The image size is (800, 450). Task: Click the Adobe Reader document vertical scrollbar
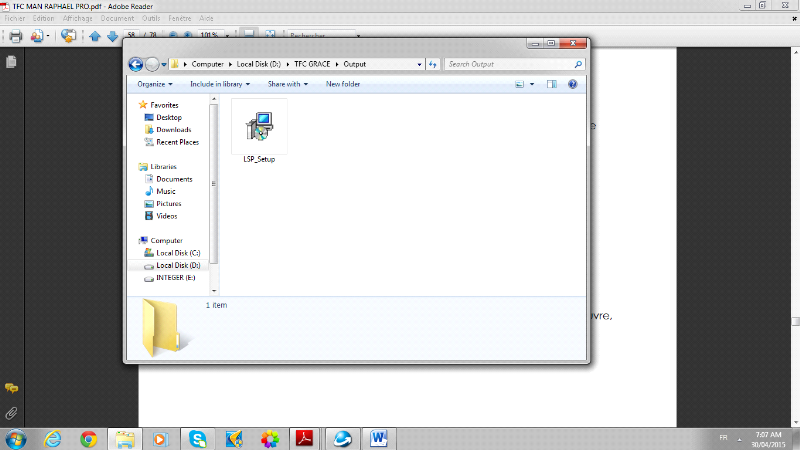[795, 237]
